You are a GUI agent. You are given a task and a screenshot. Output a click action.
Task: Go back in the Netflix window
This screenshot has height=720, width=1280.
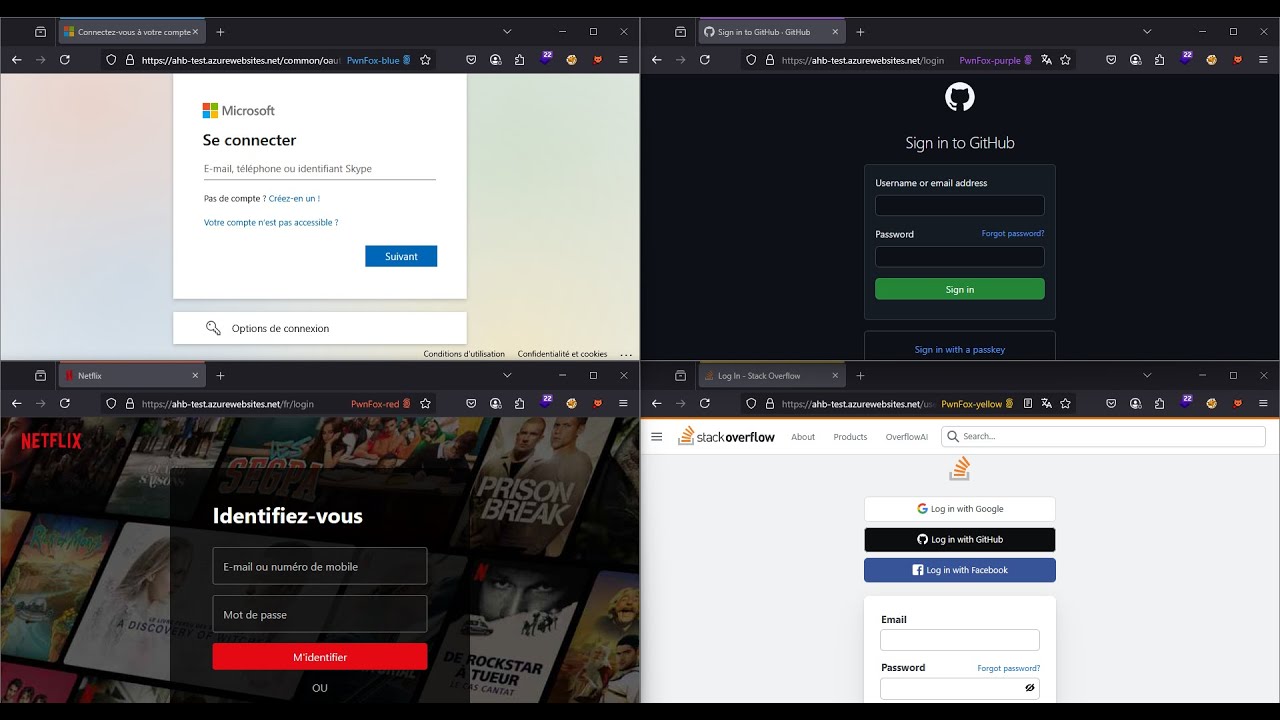point(17,404)
